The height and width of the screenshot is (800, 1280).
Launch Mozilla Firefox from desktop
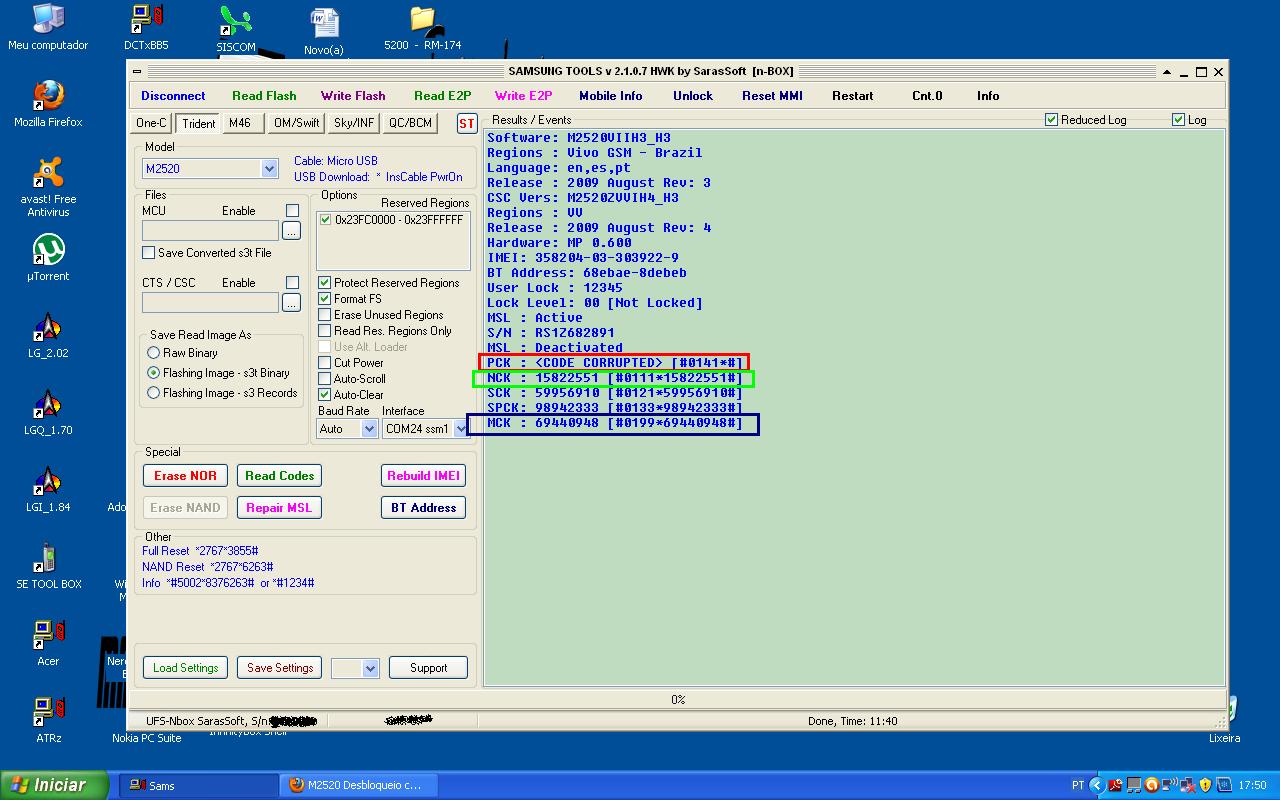click(x=48, y=104)
